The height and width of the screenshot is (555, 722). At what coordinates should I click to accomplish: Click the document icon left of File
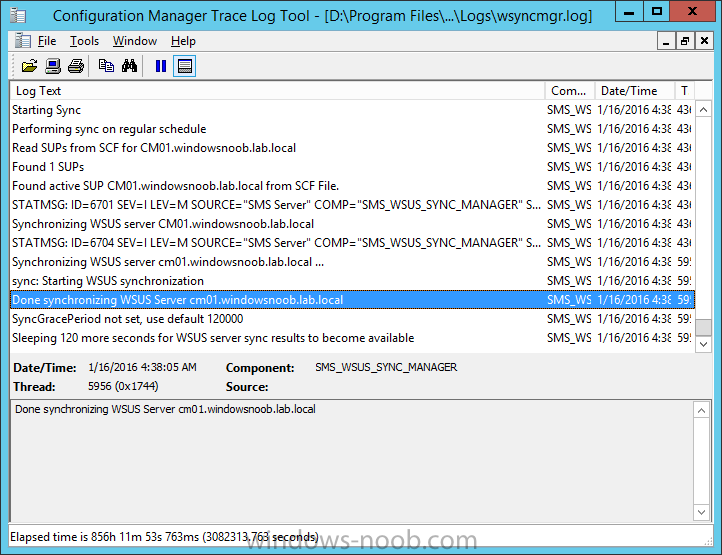coord(22,41)
